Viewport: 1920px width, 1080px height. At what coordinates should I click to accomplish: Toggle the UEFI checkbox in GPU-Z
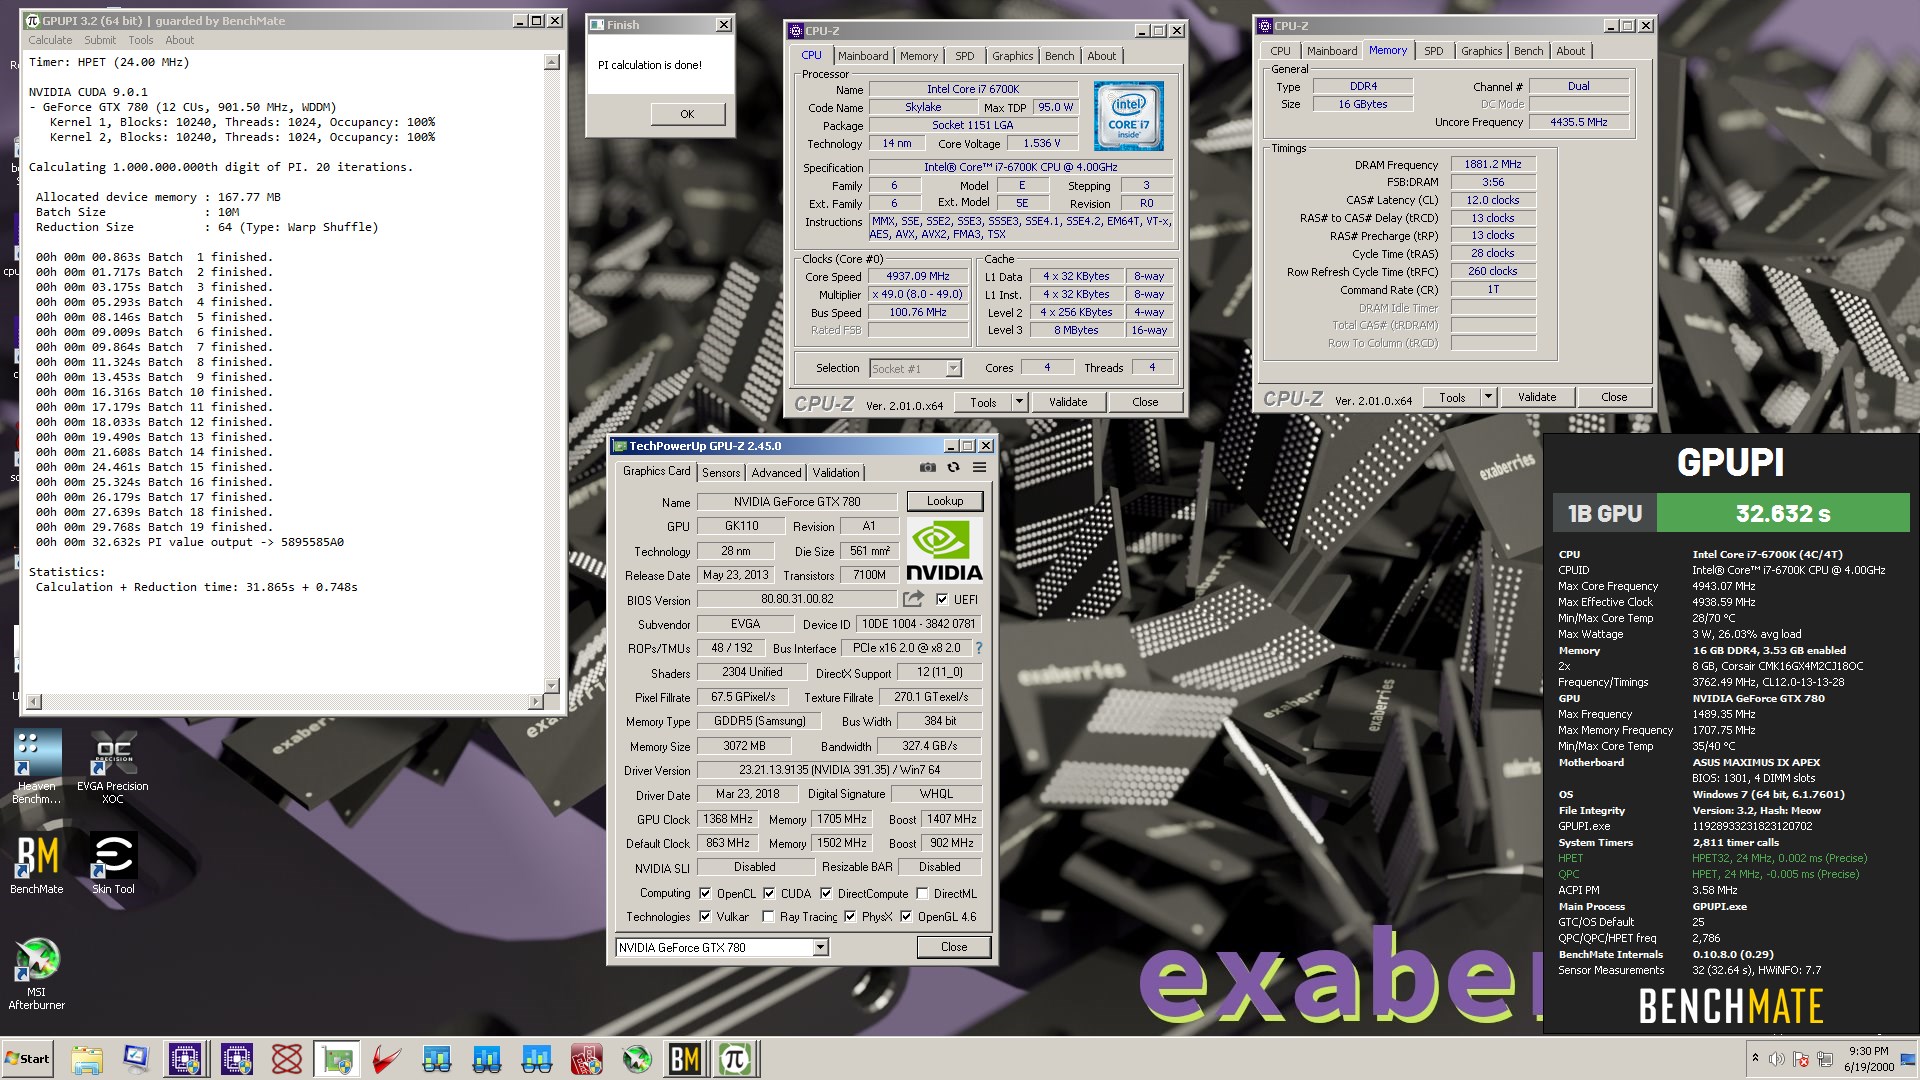942,600
